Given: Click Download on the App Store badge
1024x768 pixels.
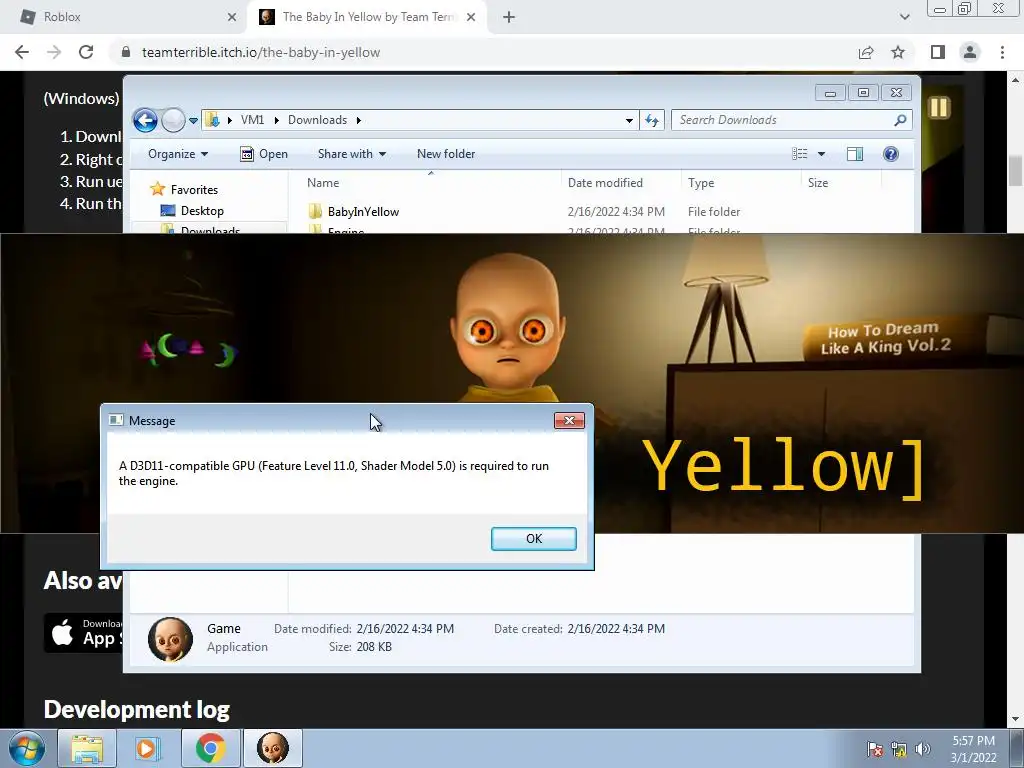Looking at the screenshot, I should tap(83, 633).
